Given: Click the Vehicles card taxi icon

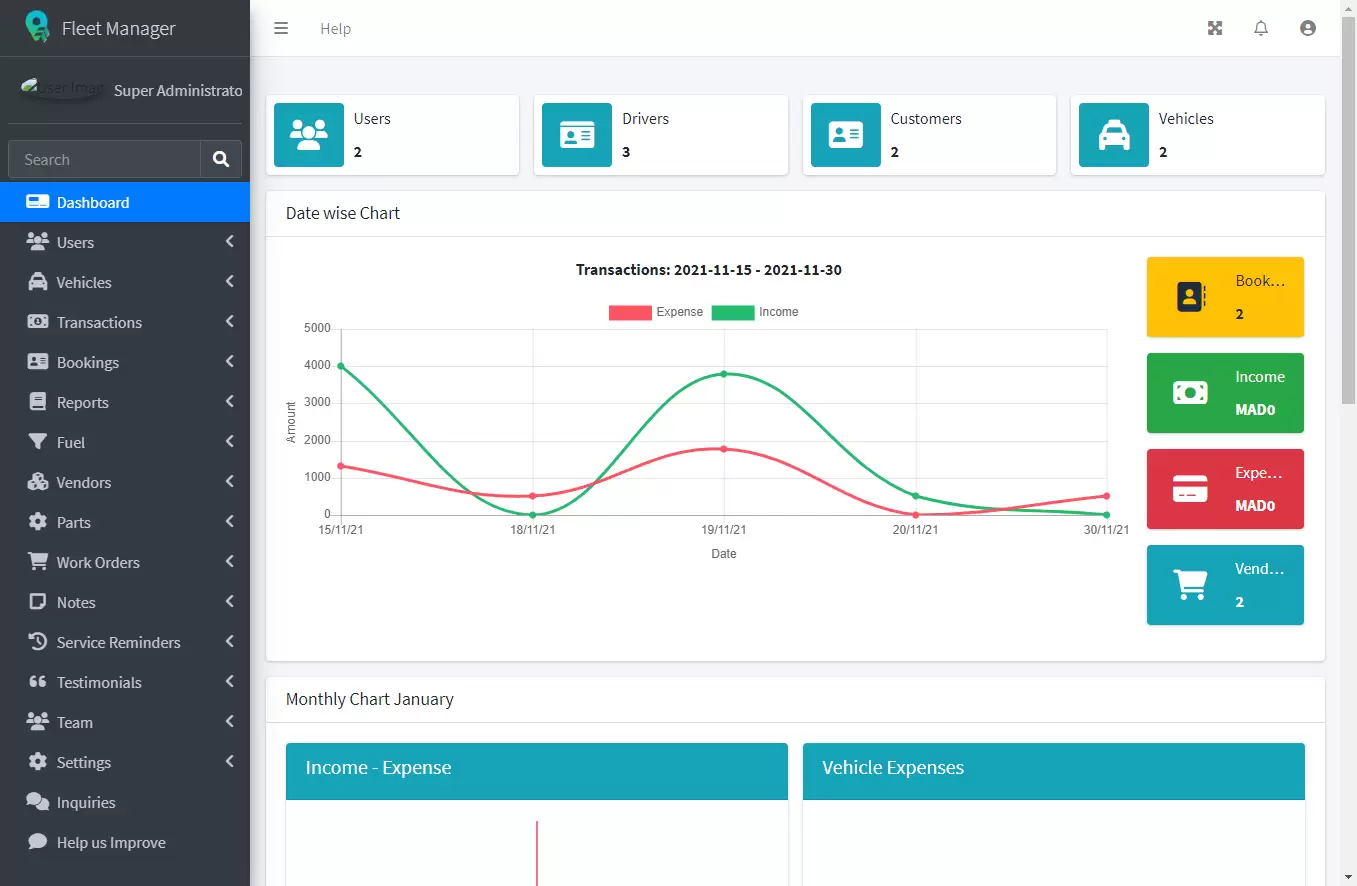Looking at the screenshot, I should coord(1114,135).
